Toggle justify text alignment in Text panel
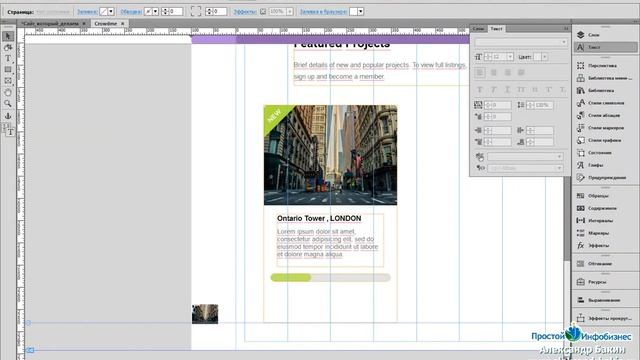The width and height of the screenshot is (640, 360). coord(521,73)
